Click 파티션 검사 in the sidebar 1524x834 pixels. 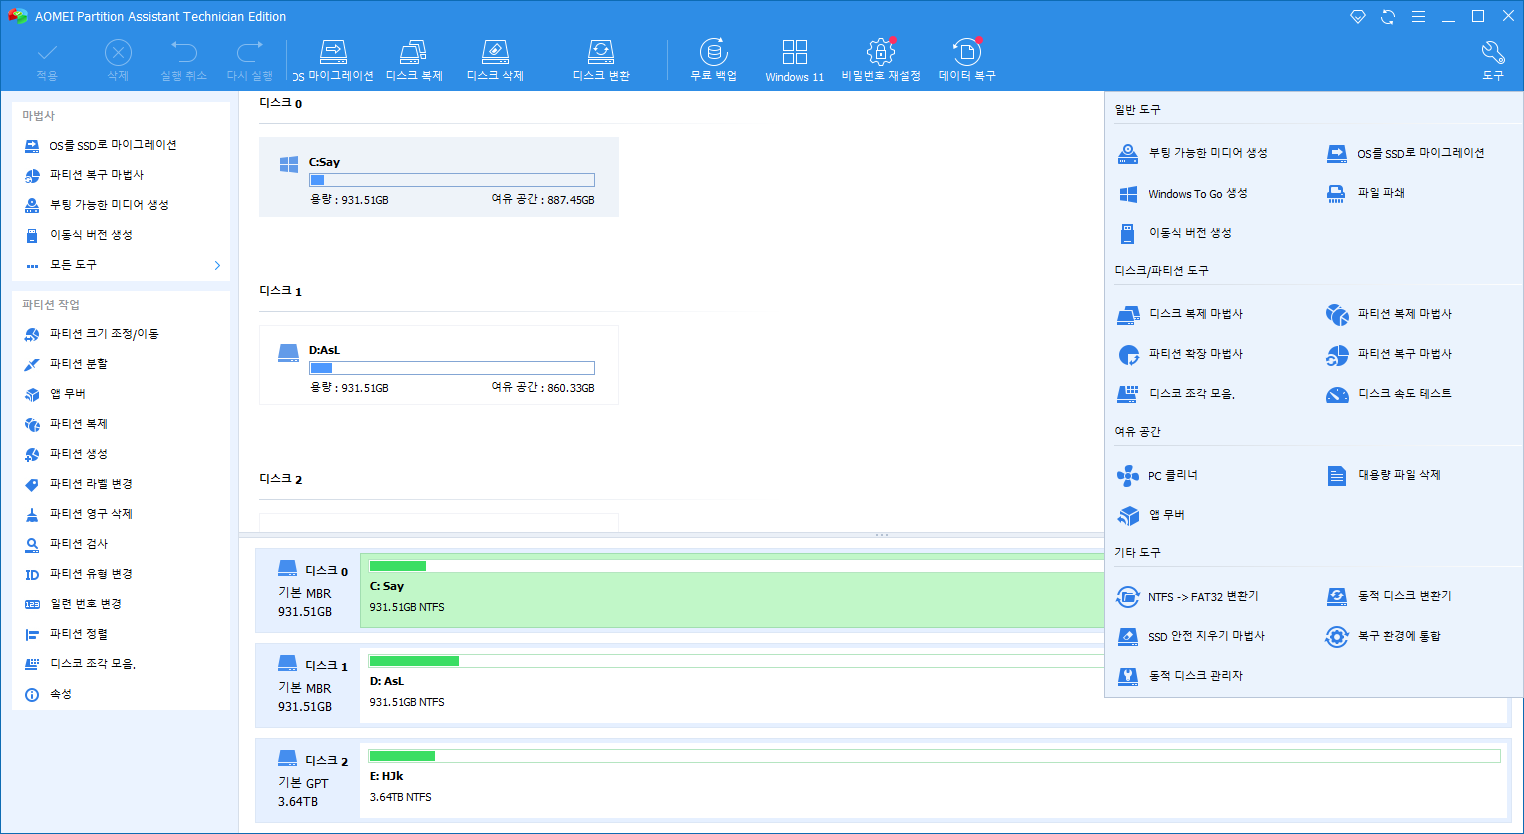coord(65,544)
